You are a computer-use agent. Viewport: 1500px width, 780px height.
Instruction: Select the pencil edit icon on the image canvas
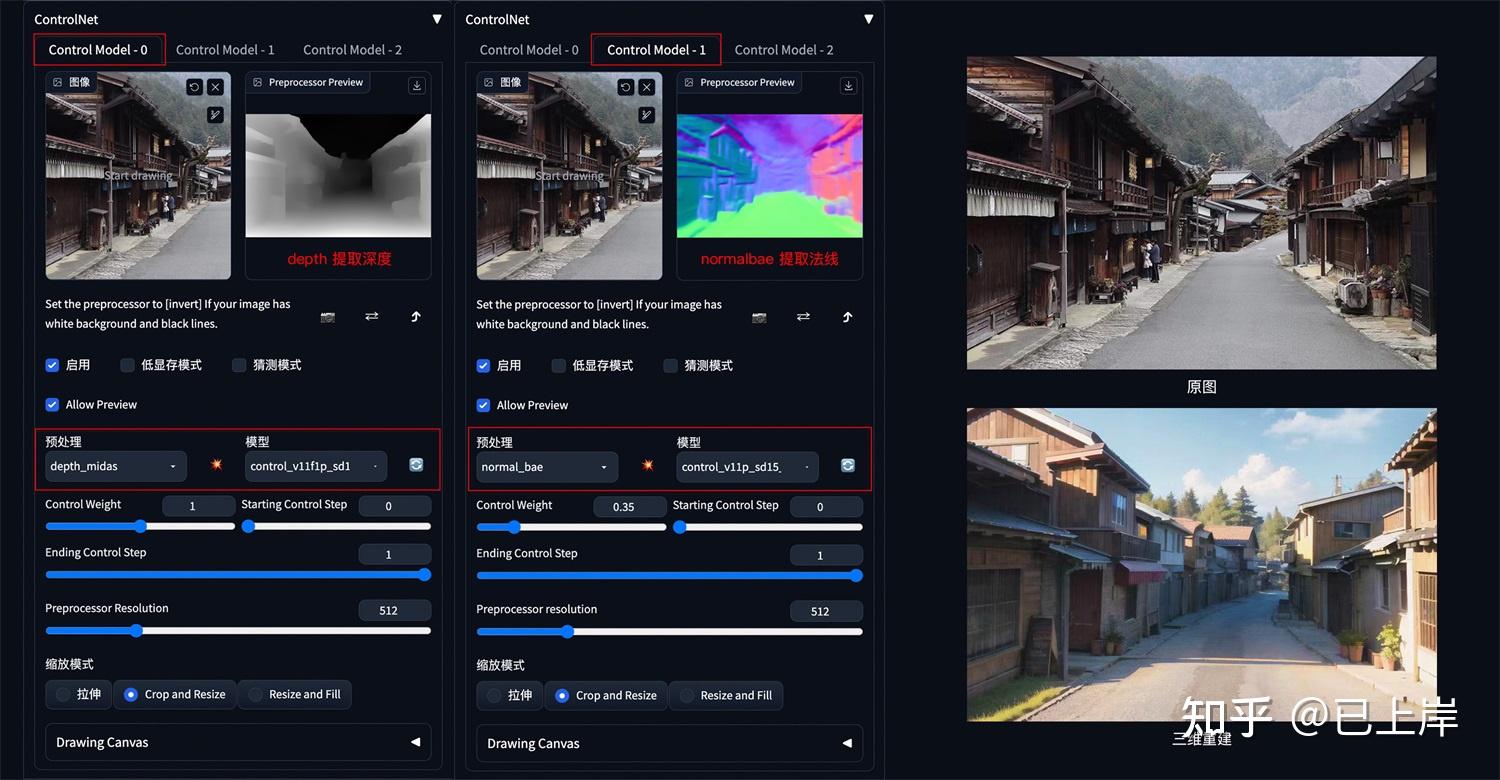coord(214,114)
